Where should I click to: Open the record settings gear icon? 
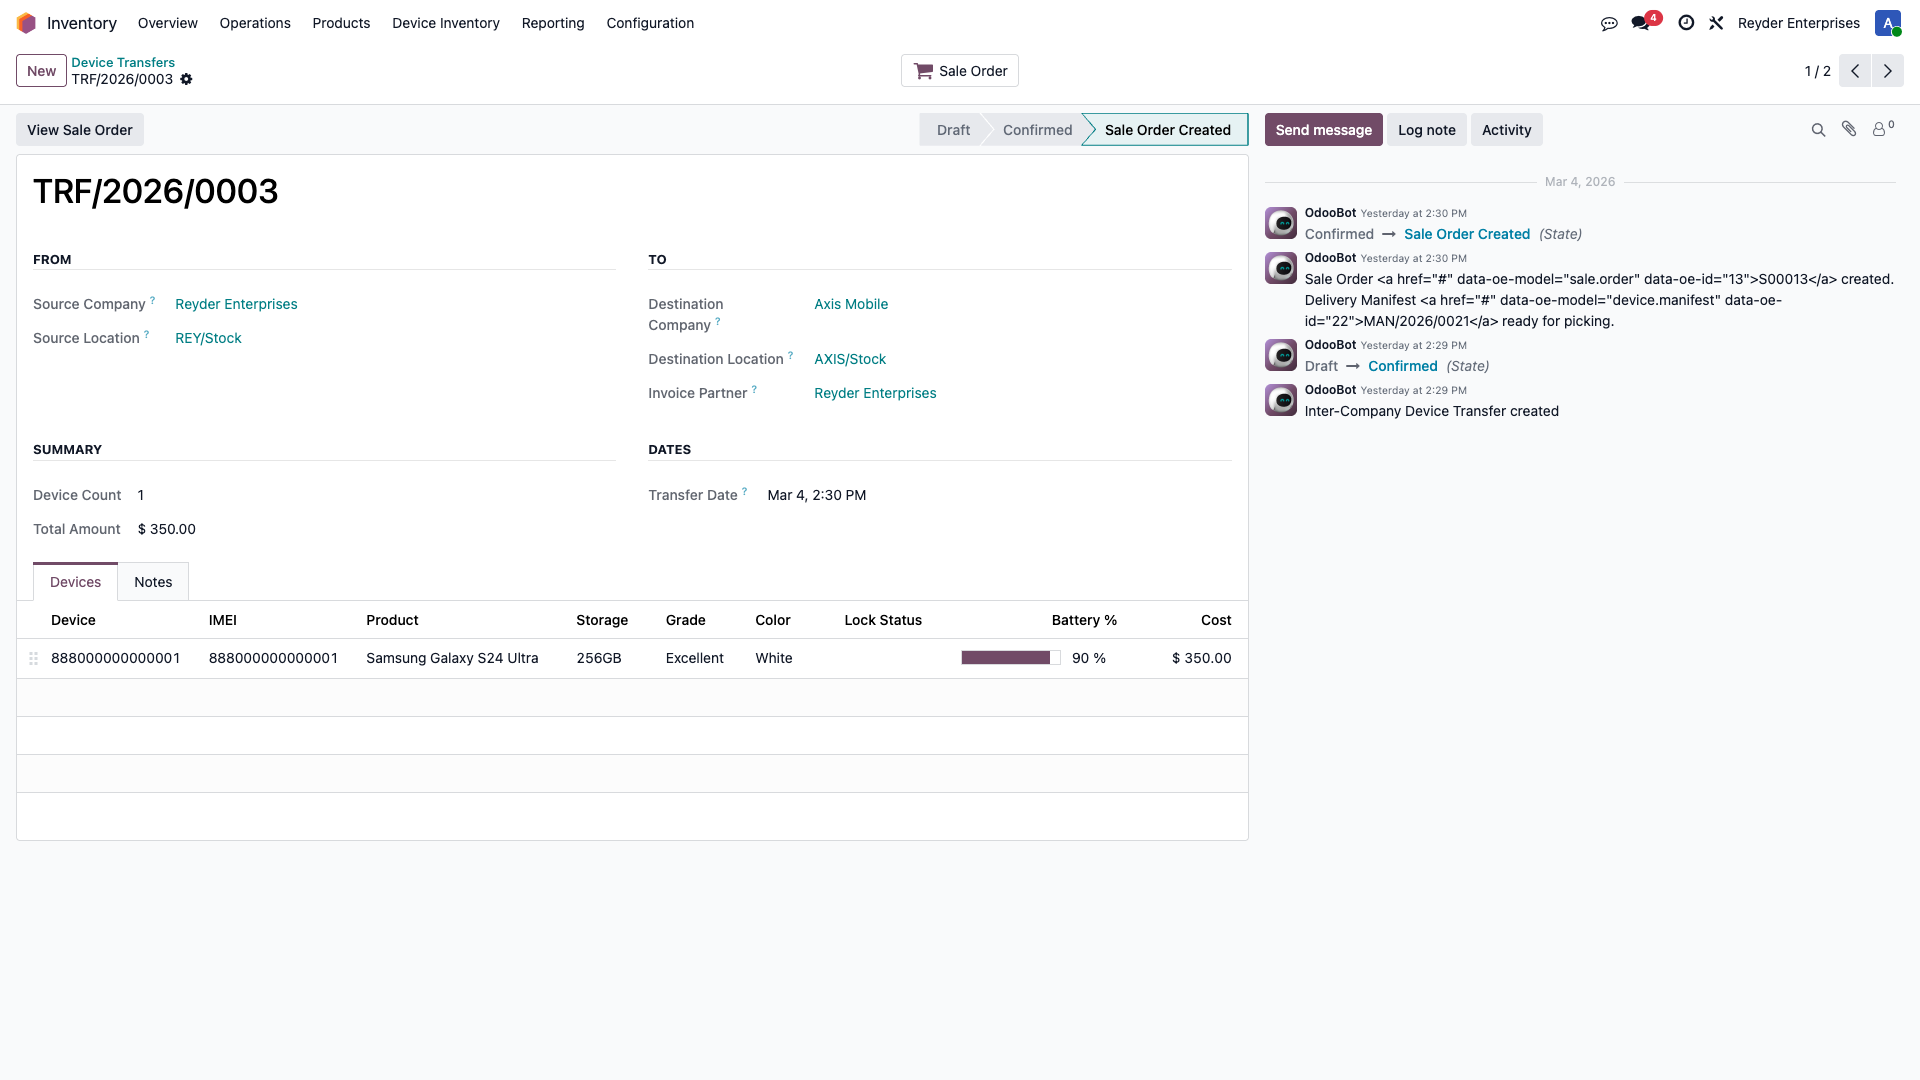[x=186, y=79]
